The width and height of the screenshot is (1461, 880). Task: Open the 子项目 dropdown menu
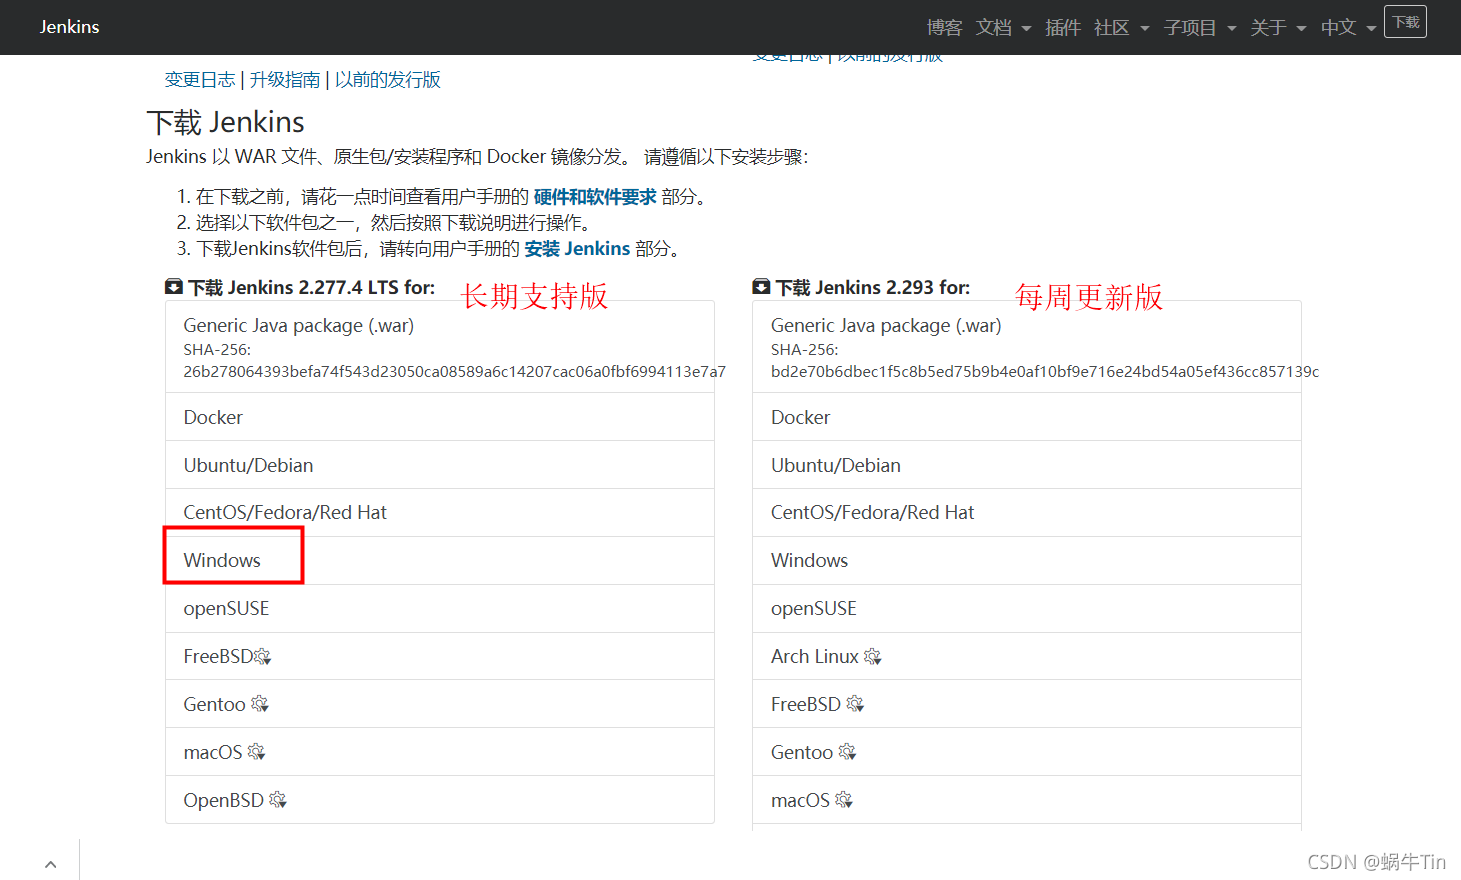(x=1200, y=27)
